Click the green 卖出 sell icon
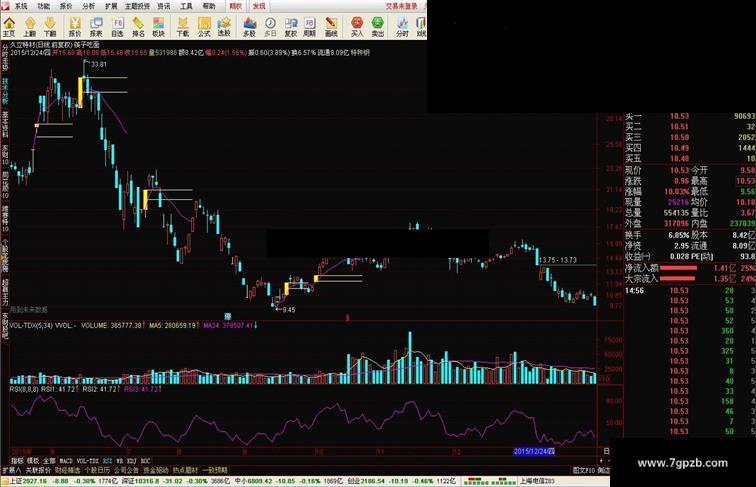Screen dimensions: 756x487 pos(378,27)
